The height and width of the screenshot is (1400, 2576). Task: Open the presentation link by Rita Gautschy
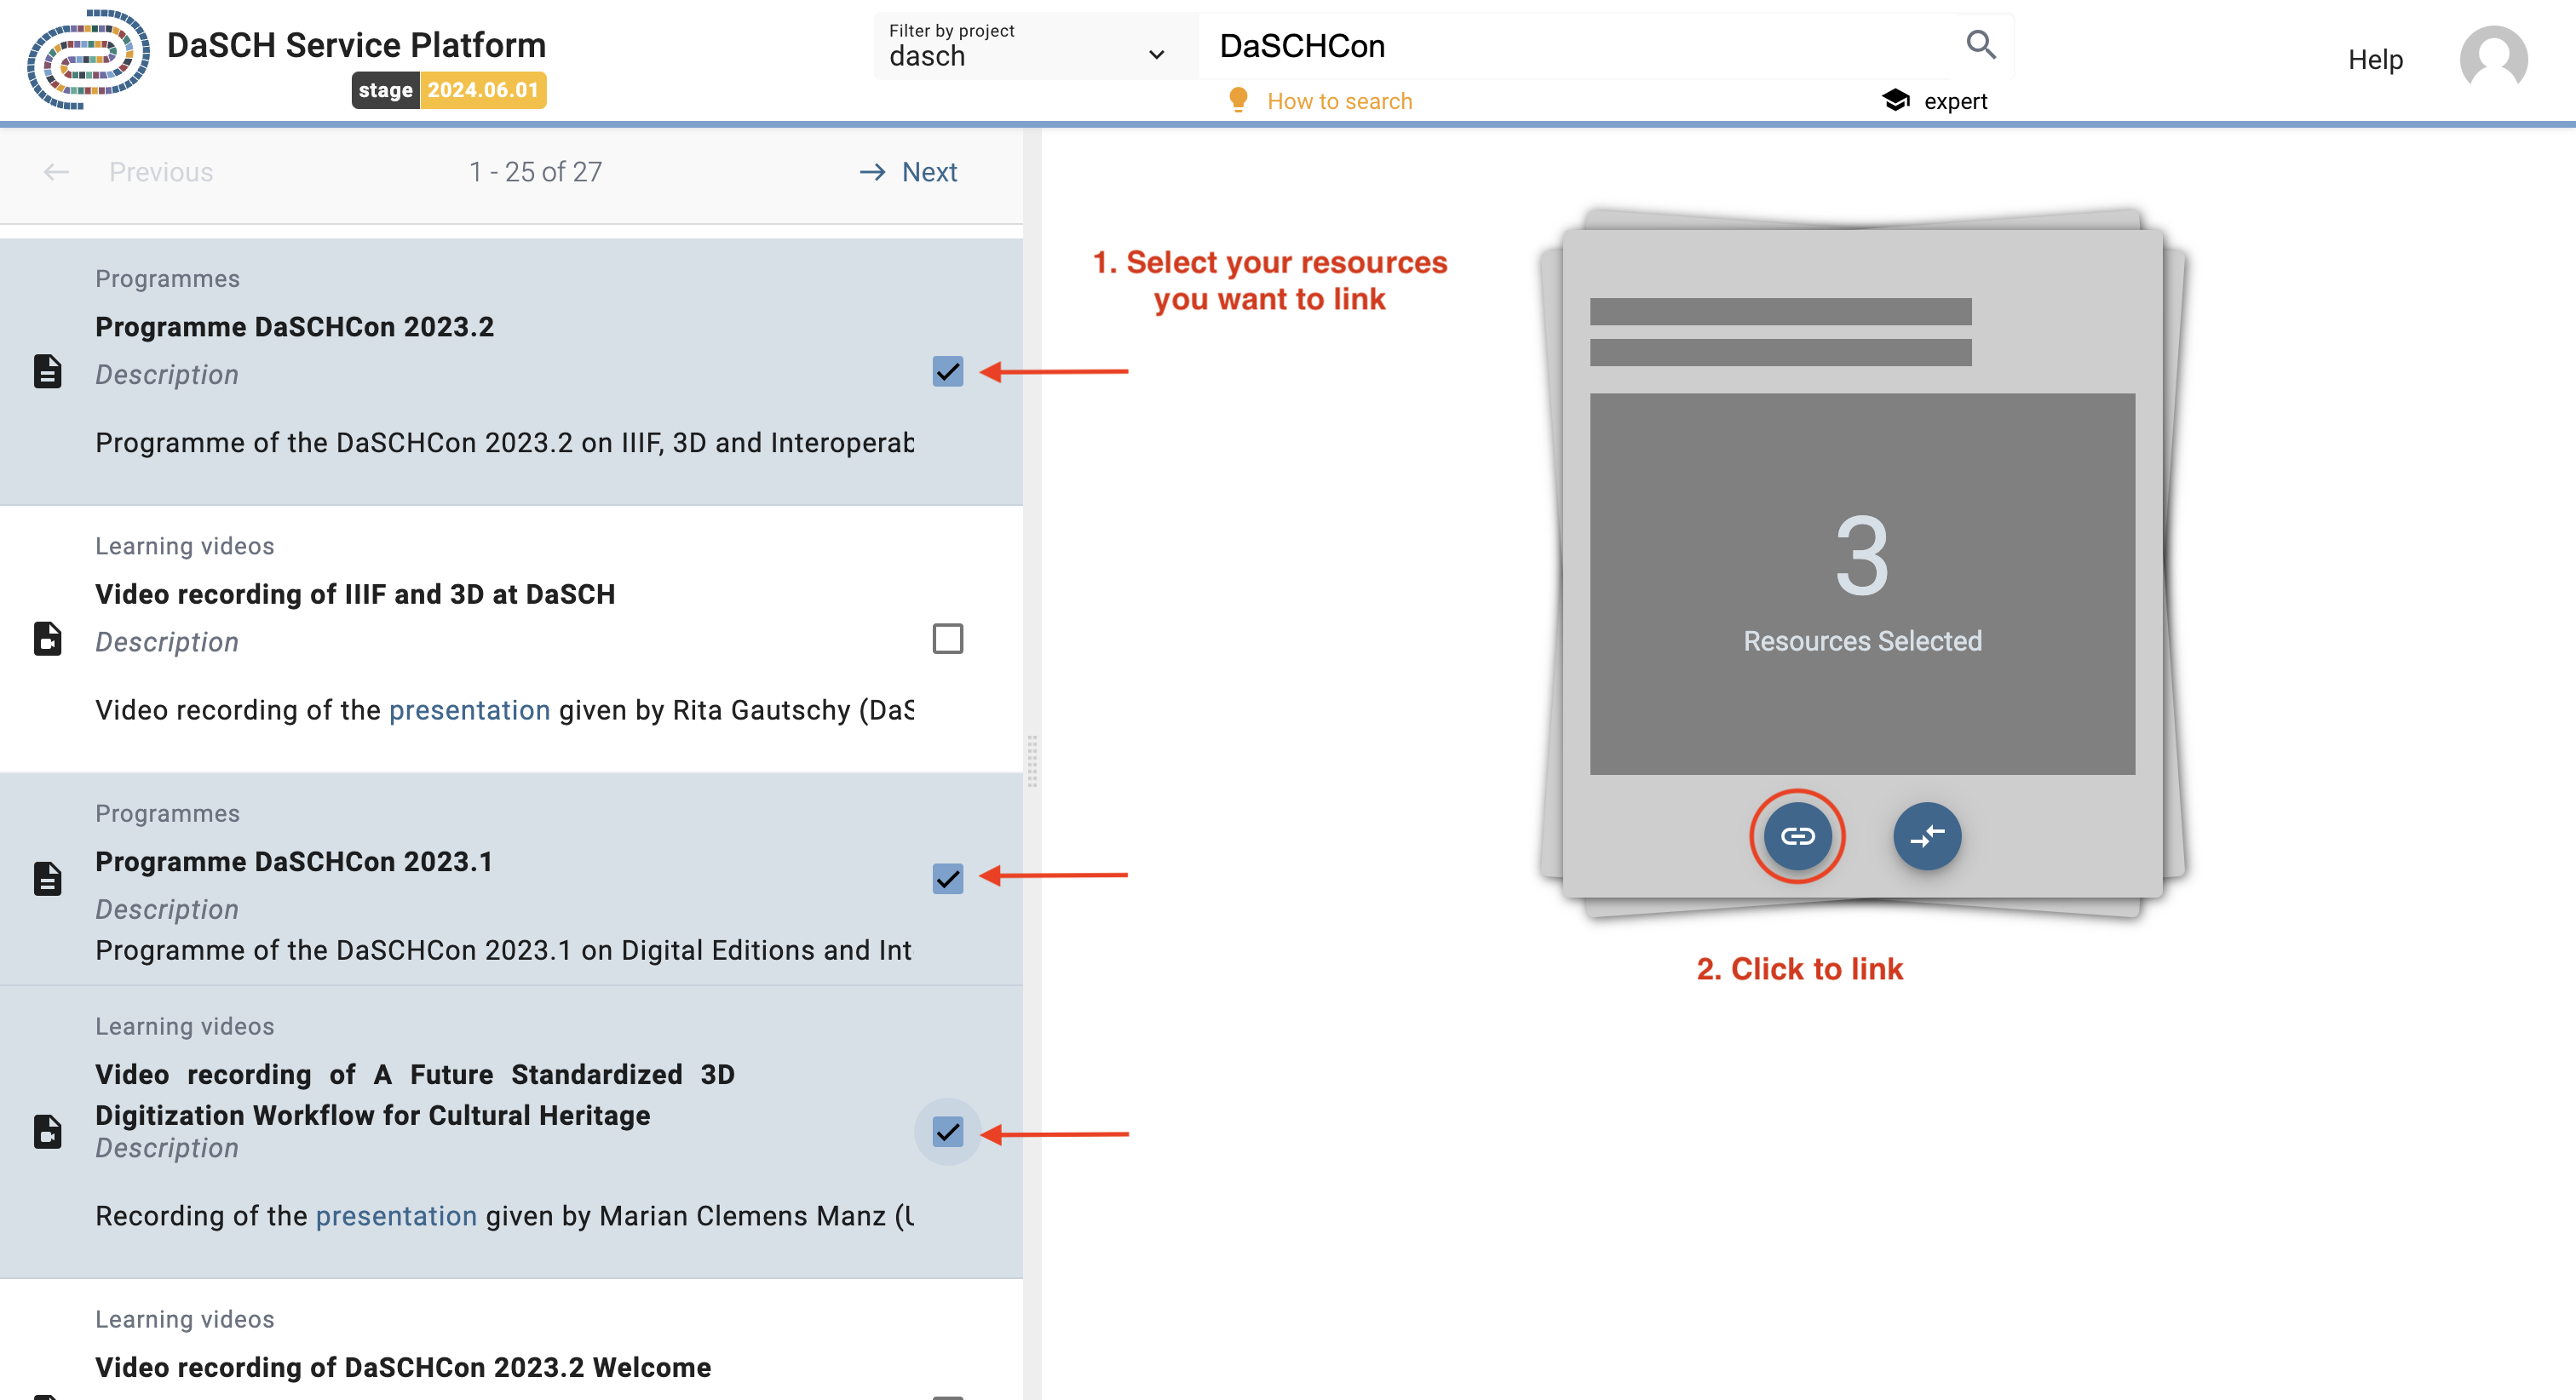tap(469, 710)
